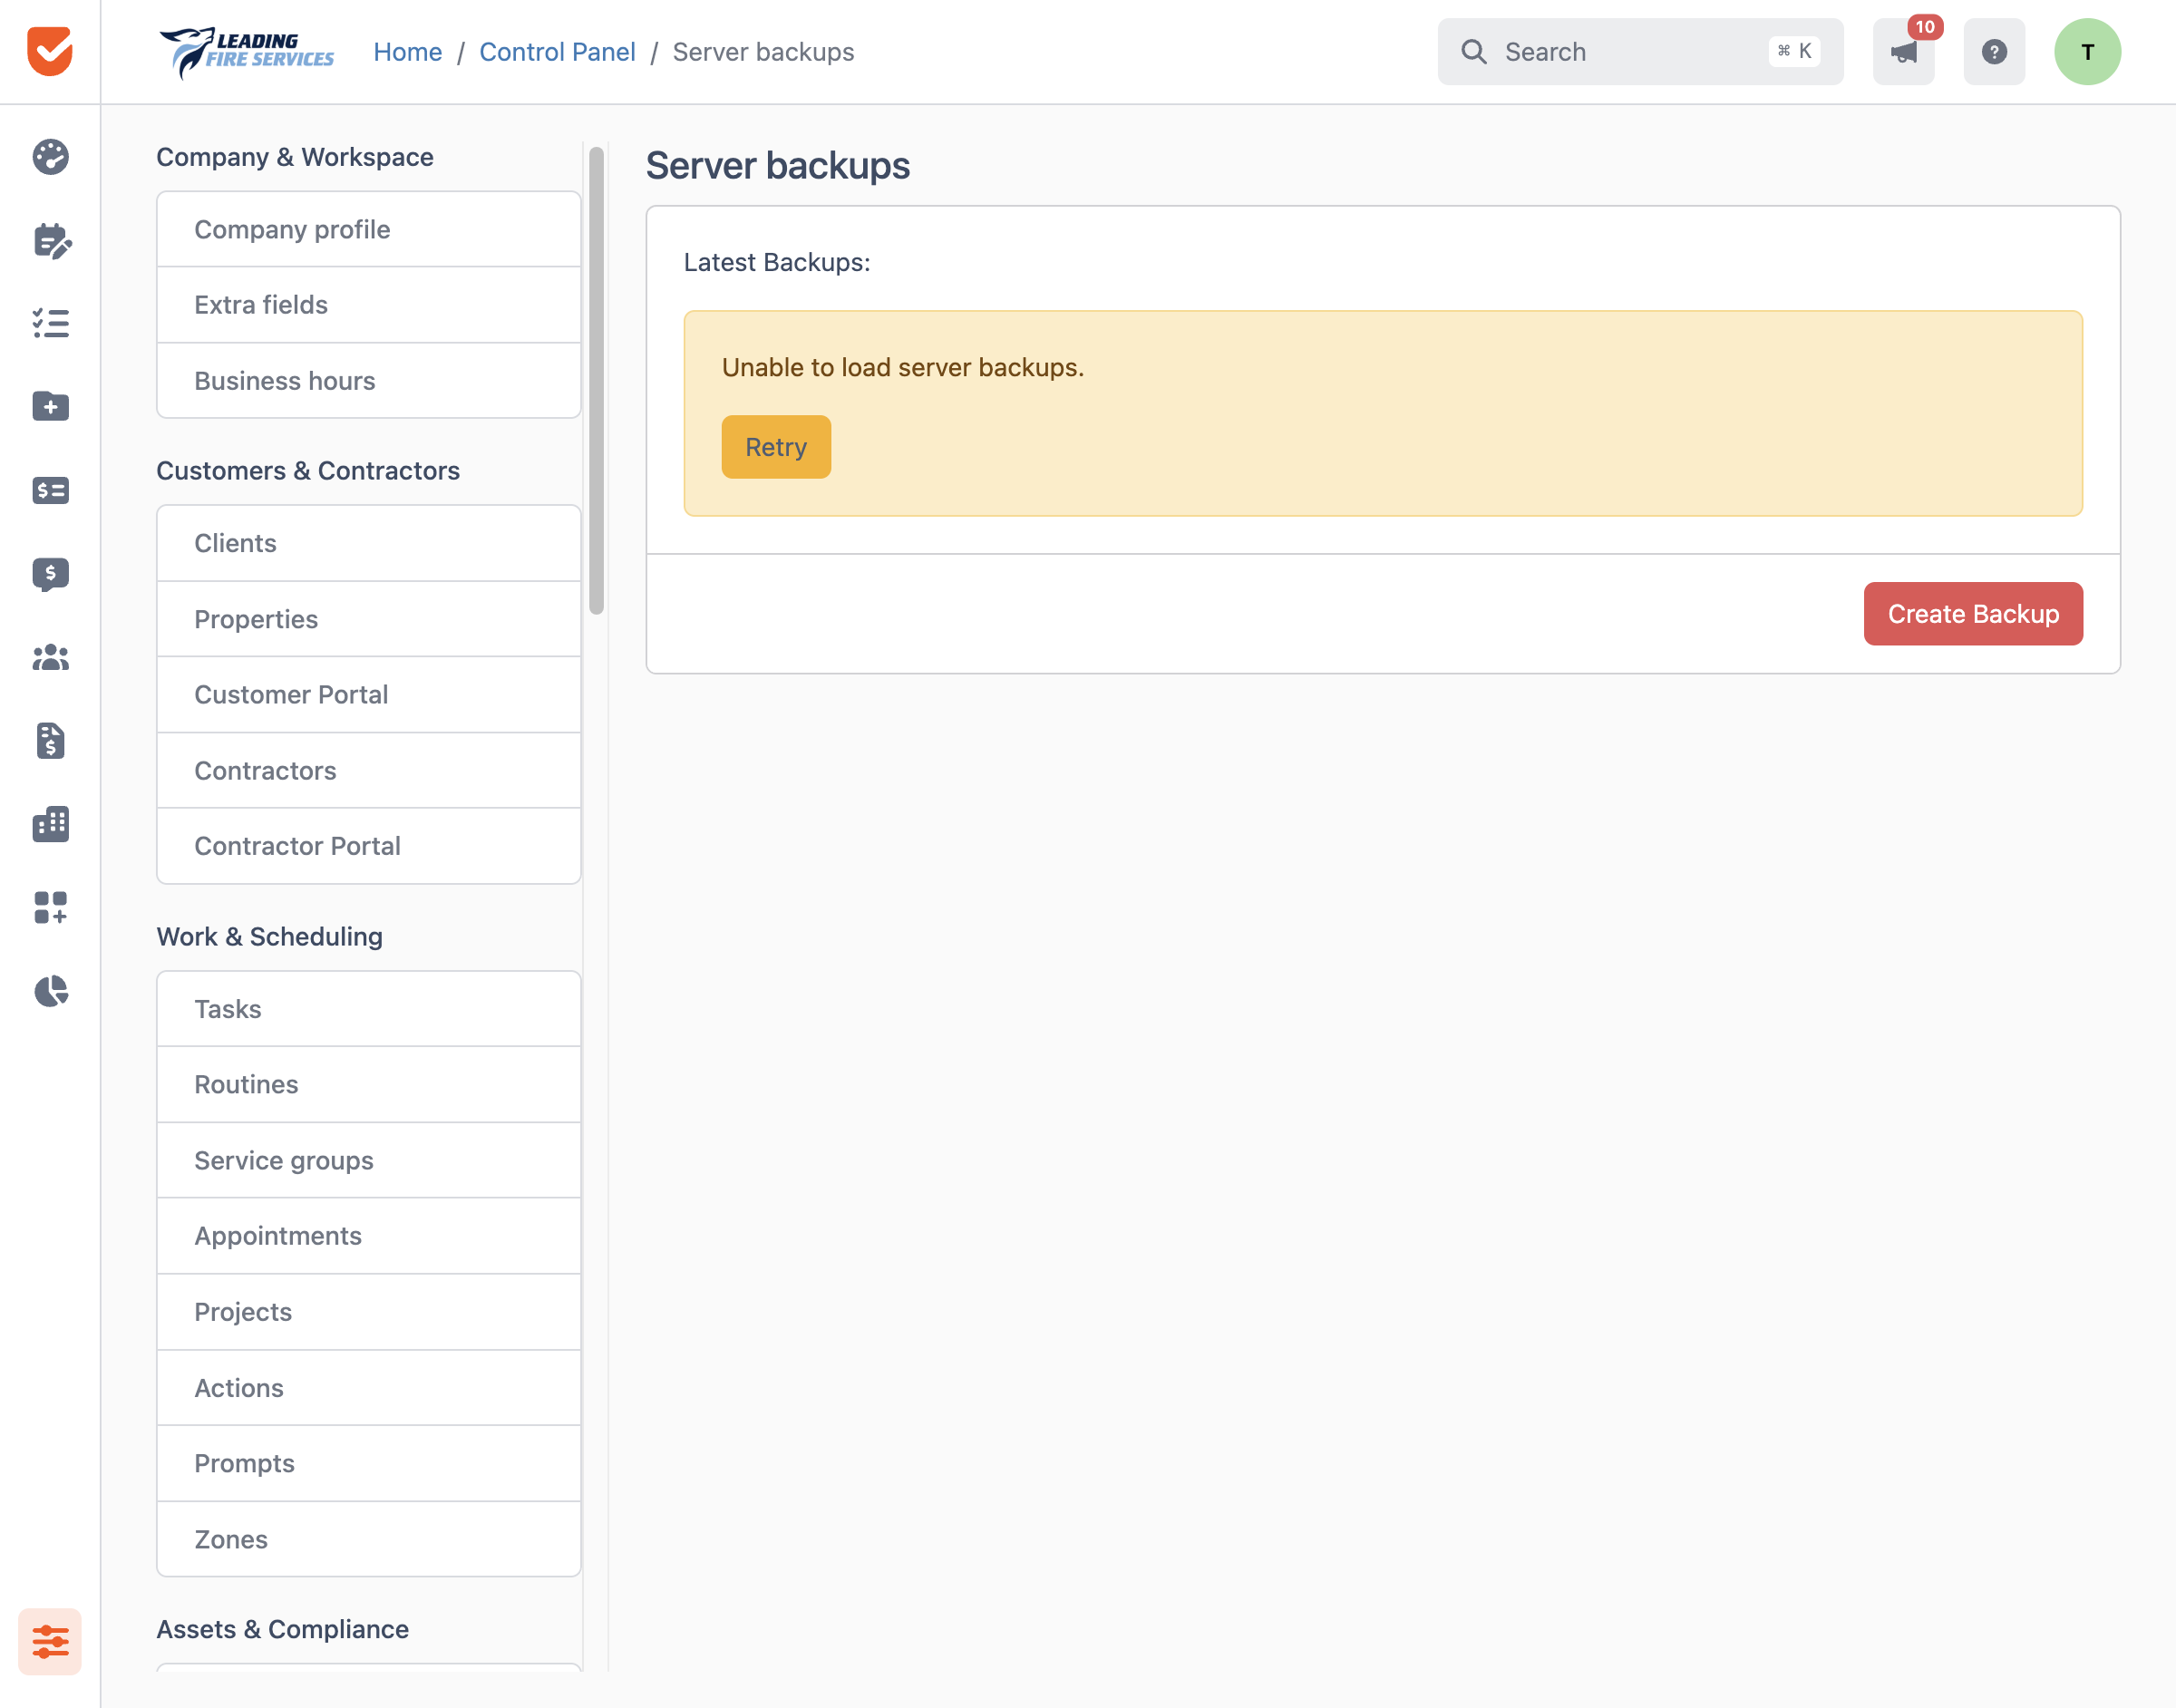Open Extra fields settings
The height and width of the screenshot is (1708, 2176).
pyautogui.click(x=369, y=305)
